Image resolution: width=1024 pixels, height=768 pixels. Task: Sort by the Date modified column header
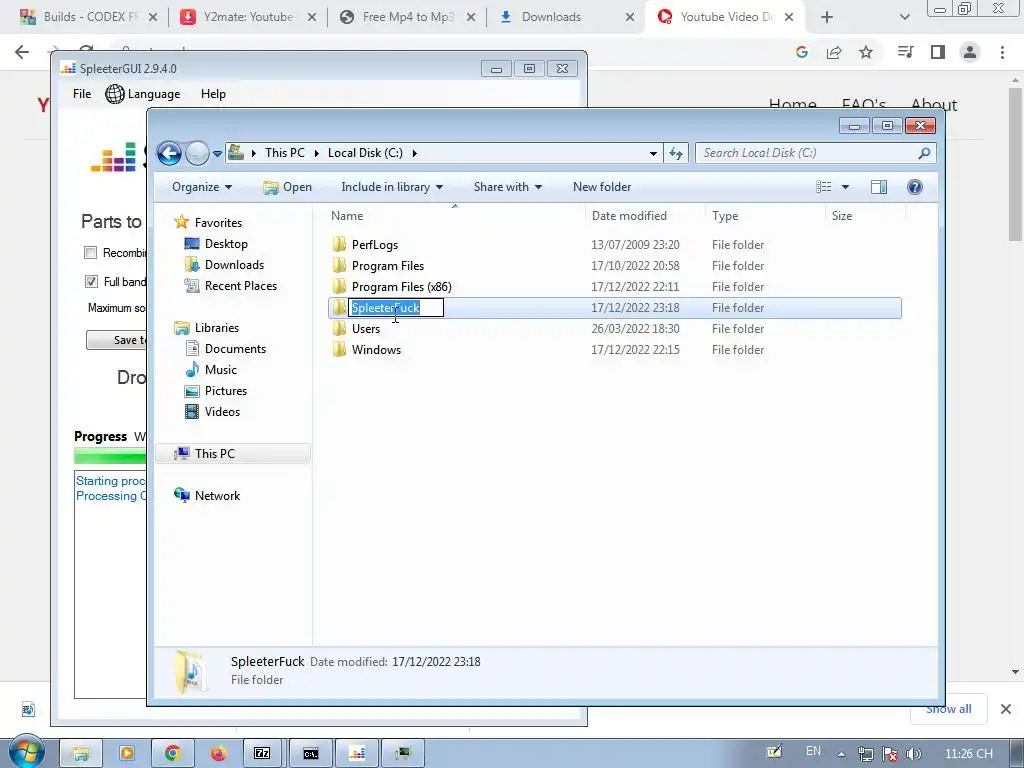pyautogui.click(x=629, y=216)
